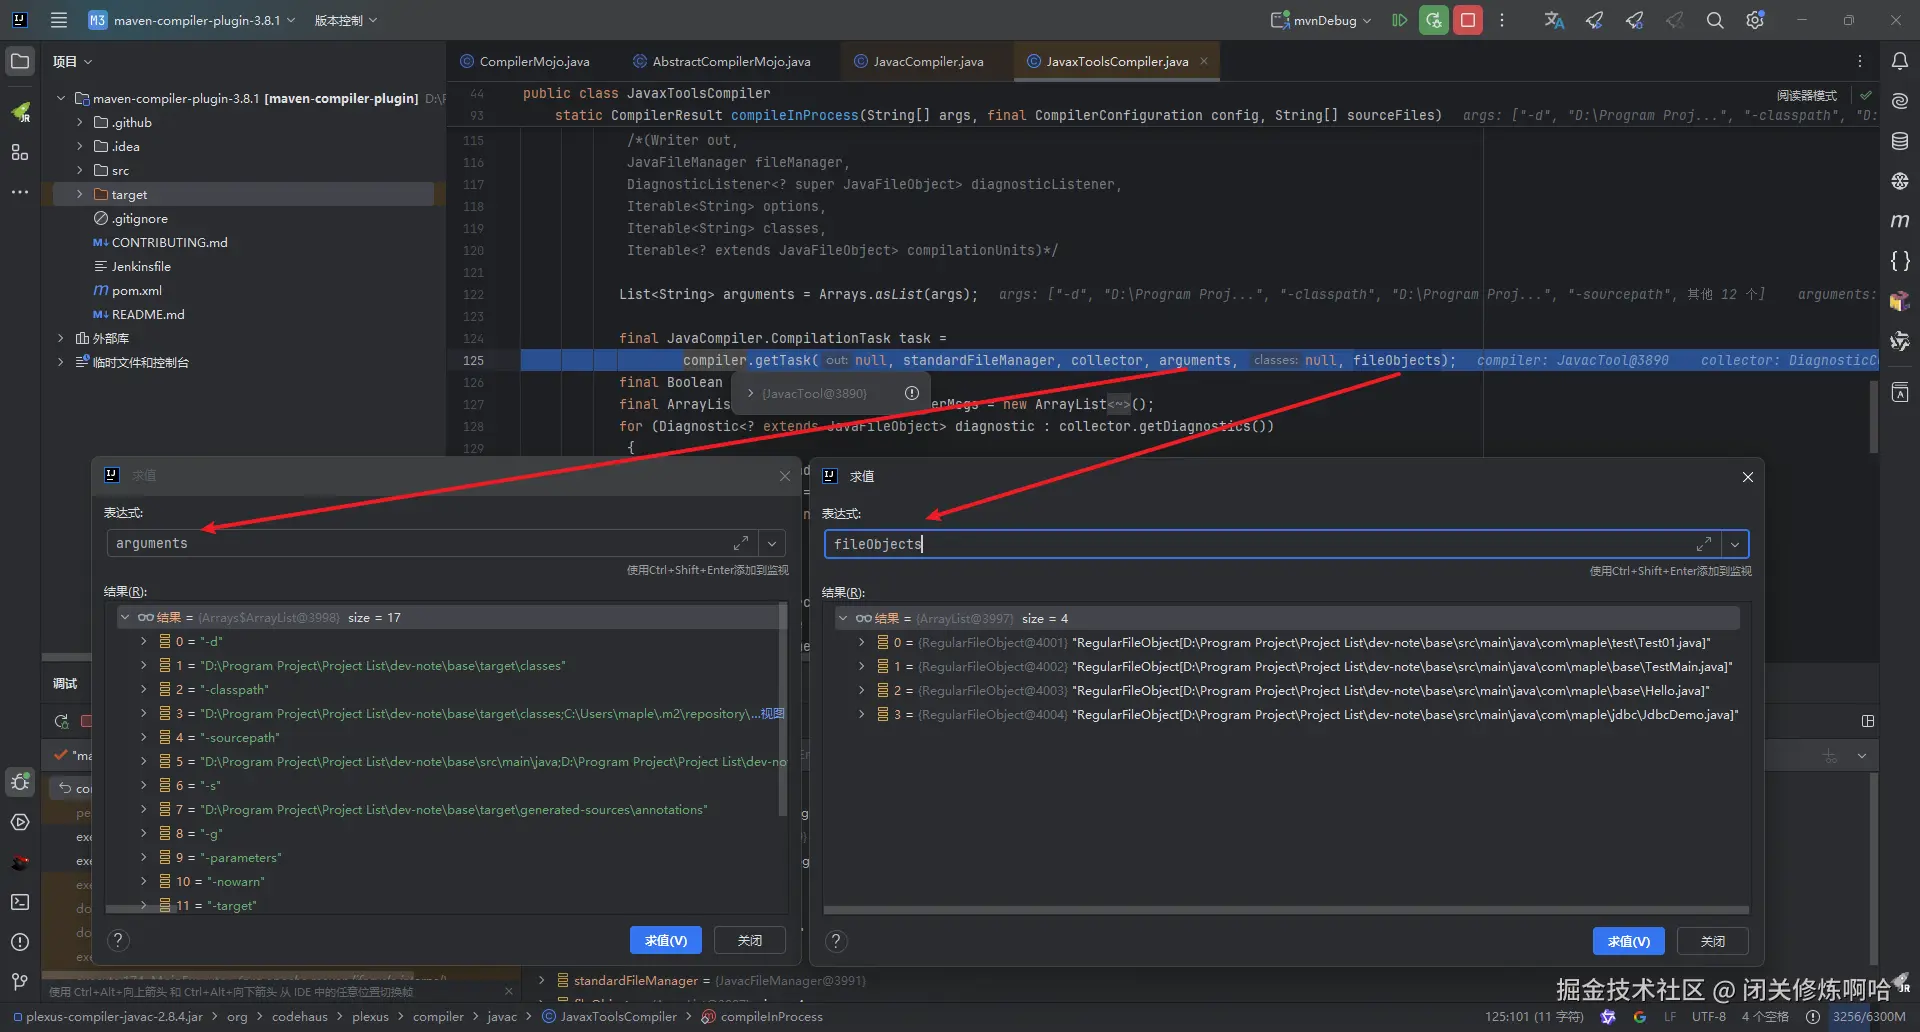
Task: Click the memory indicator 3256/6300M
Action: [1869, 1017]
